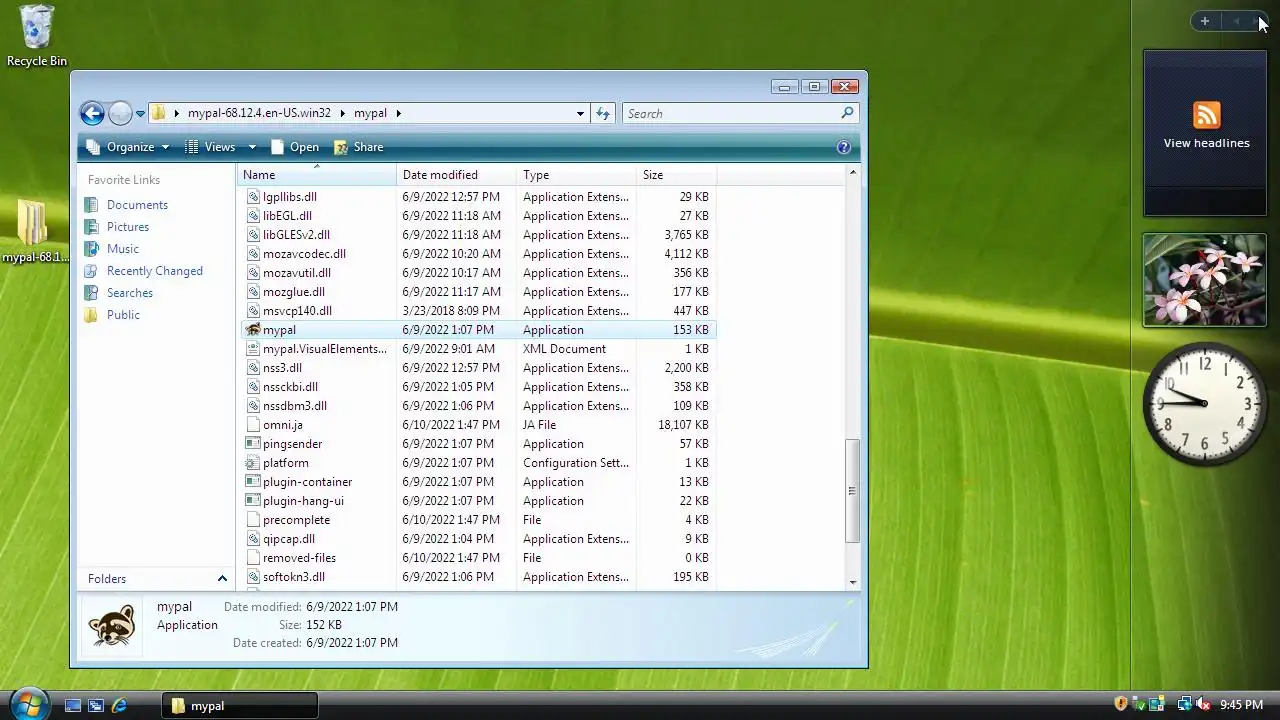Click the mypal-68.12.4.en-US.win32 breadcrumb segment

pyautogui.click(x=259, y=113)
